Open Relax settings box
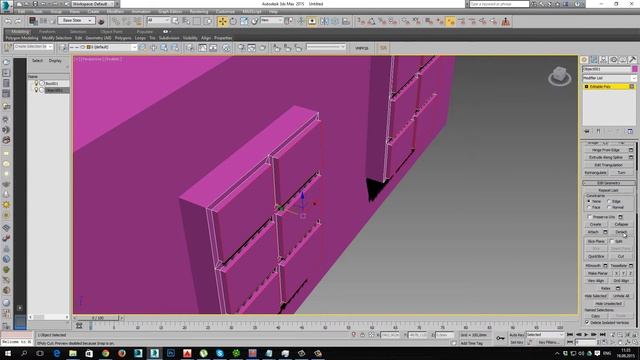 [618, 289]
